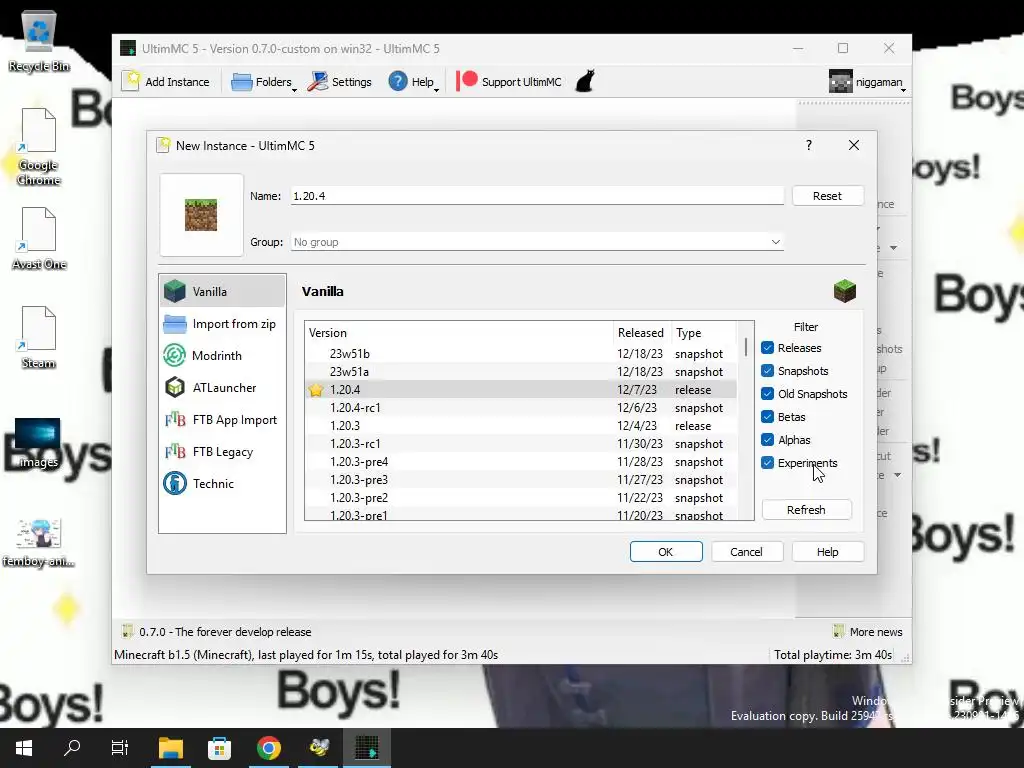
Task: Select version 1.20.3-pre3 row
Action: tap(520, 479)
